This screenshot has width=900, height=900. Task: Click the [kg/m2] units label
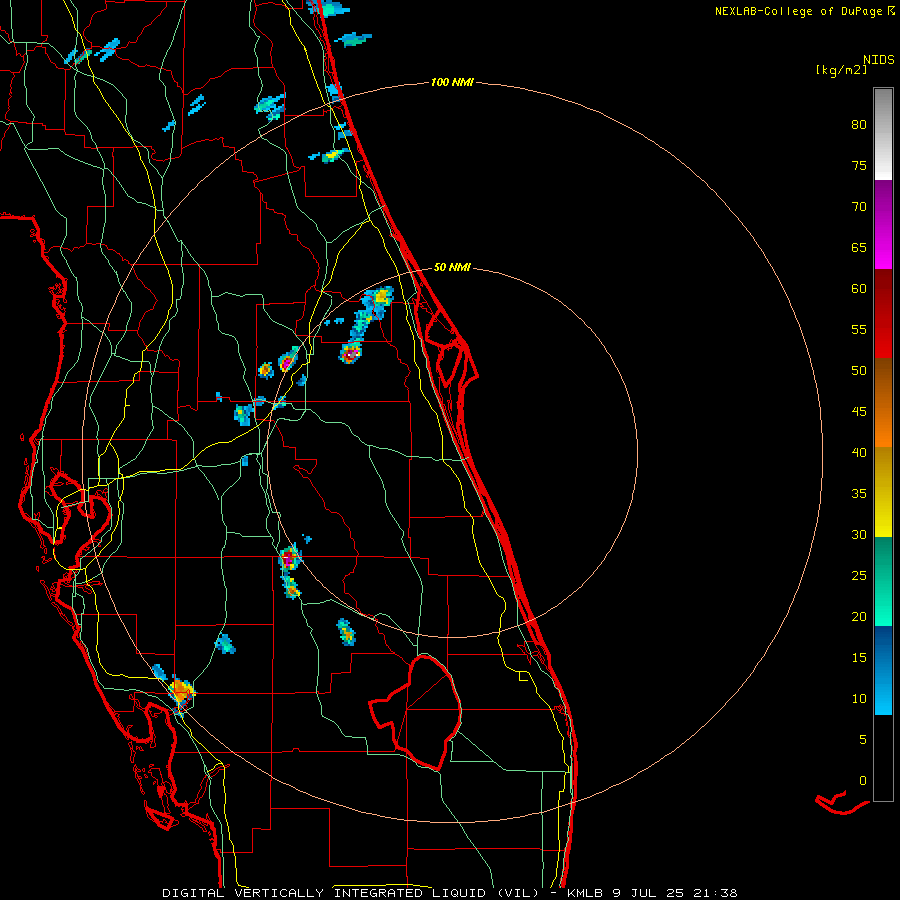click(841, 70)
